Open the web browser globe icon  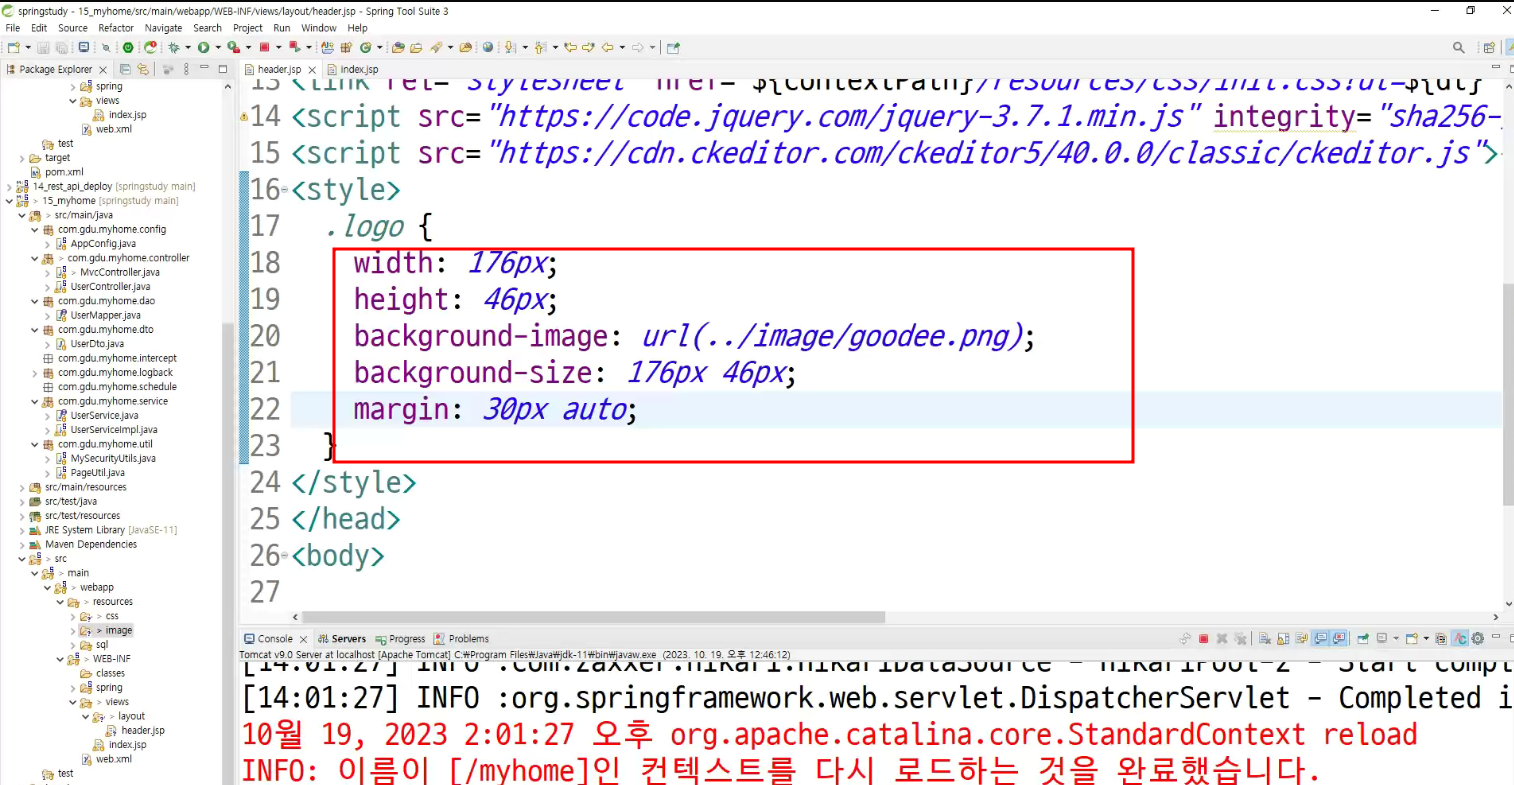[x=487, y=47]
